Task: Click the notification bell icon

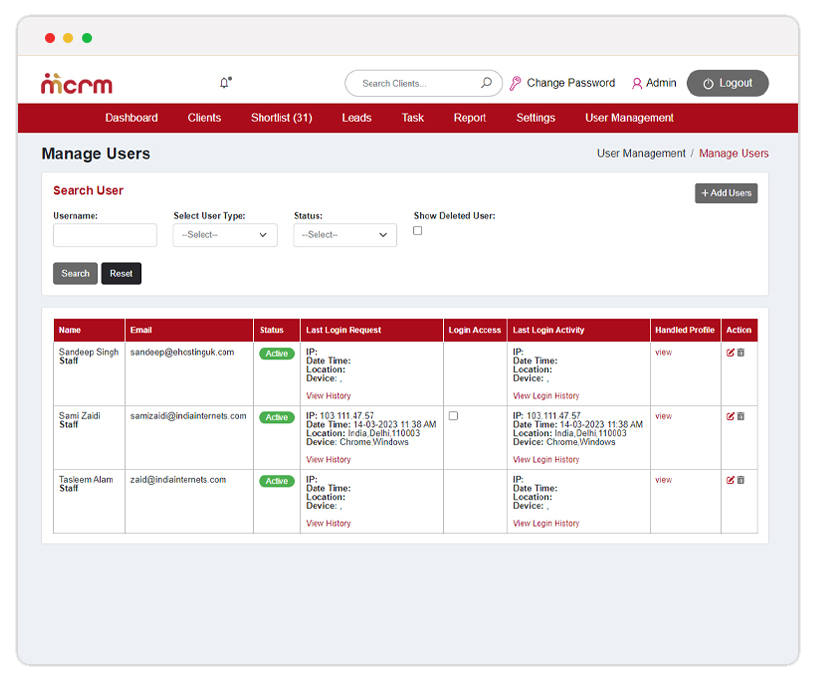Action: point(224,83)
